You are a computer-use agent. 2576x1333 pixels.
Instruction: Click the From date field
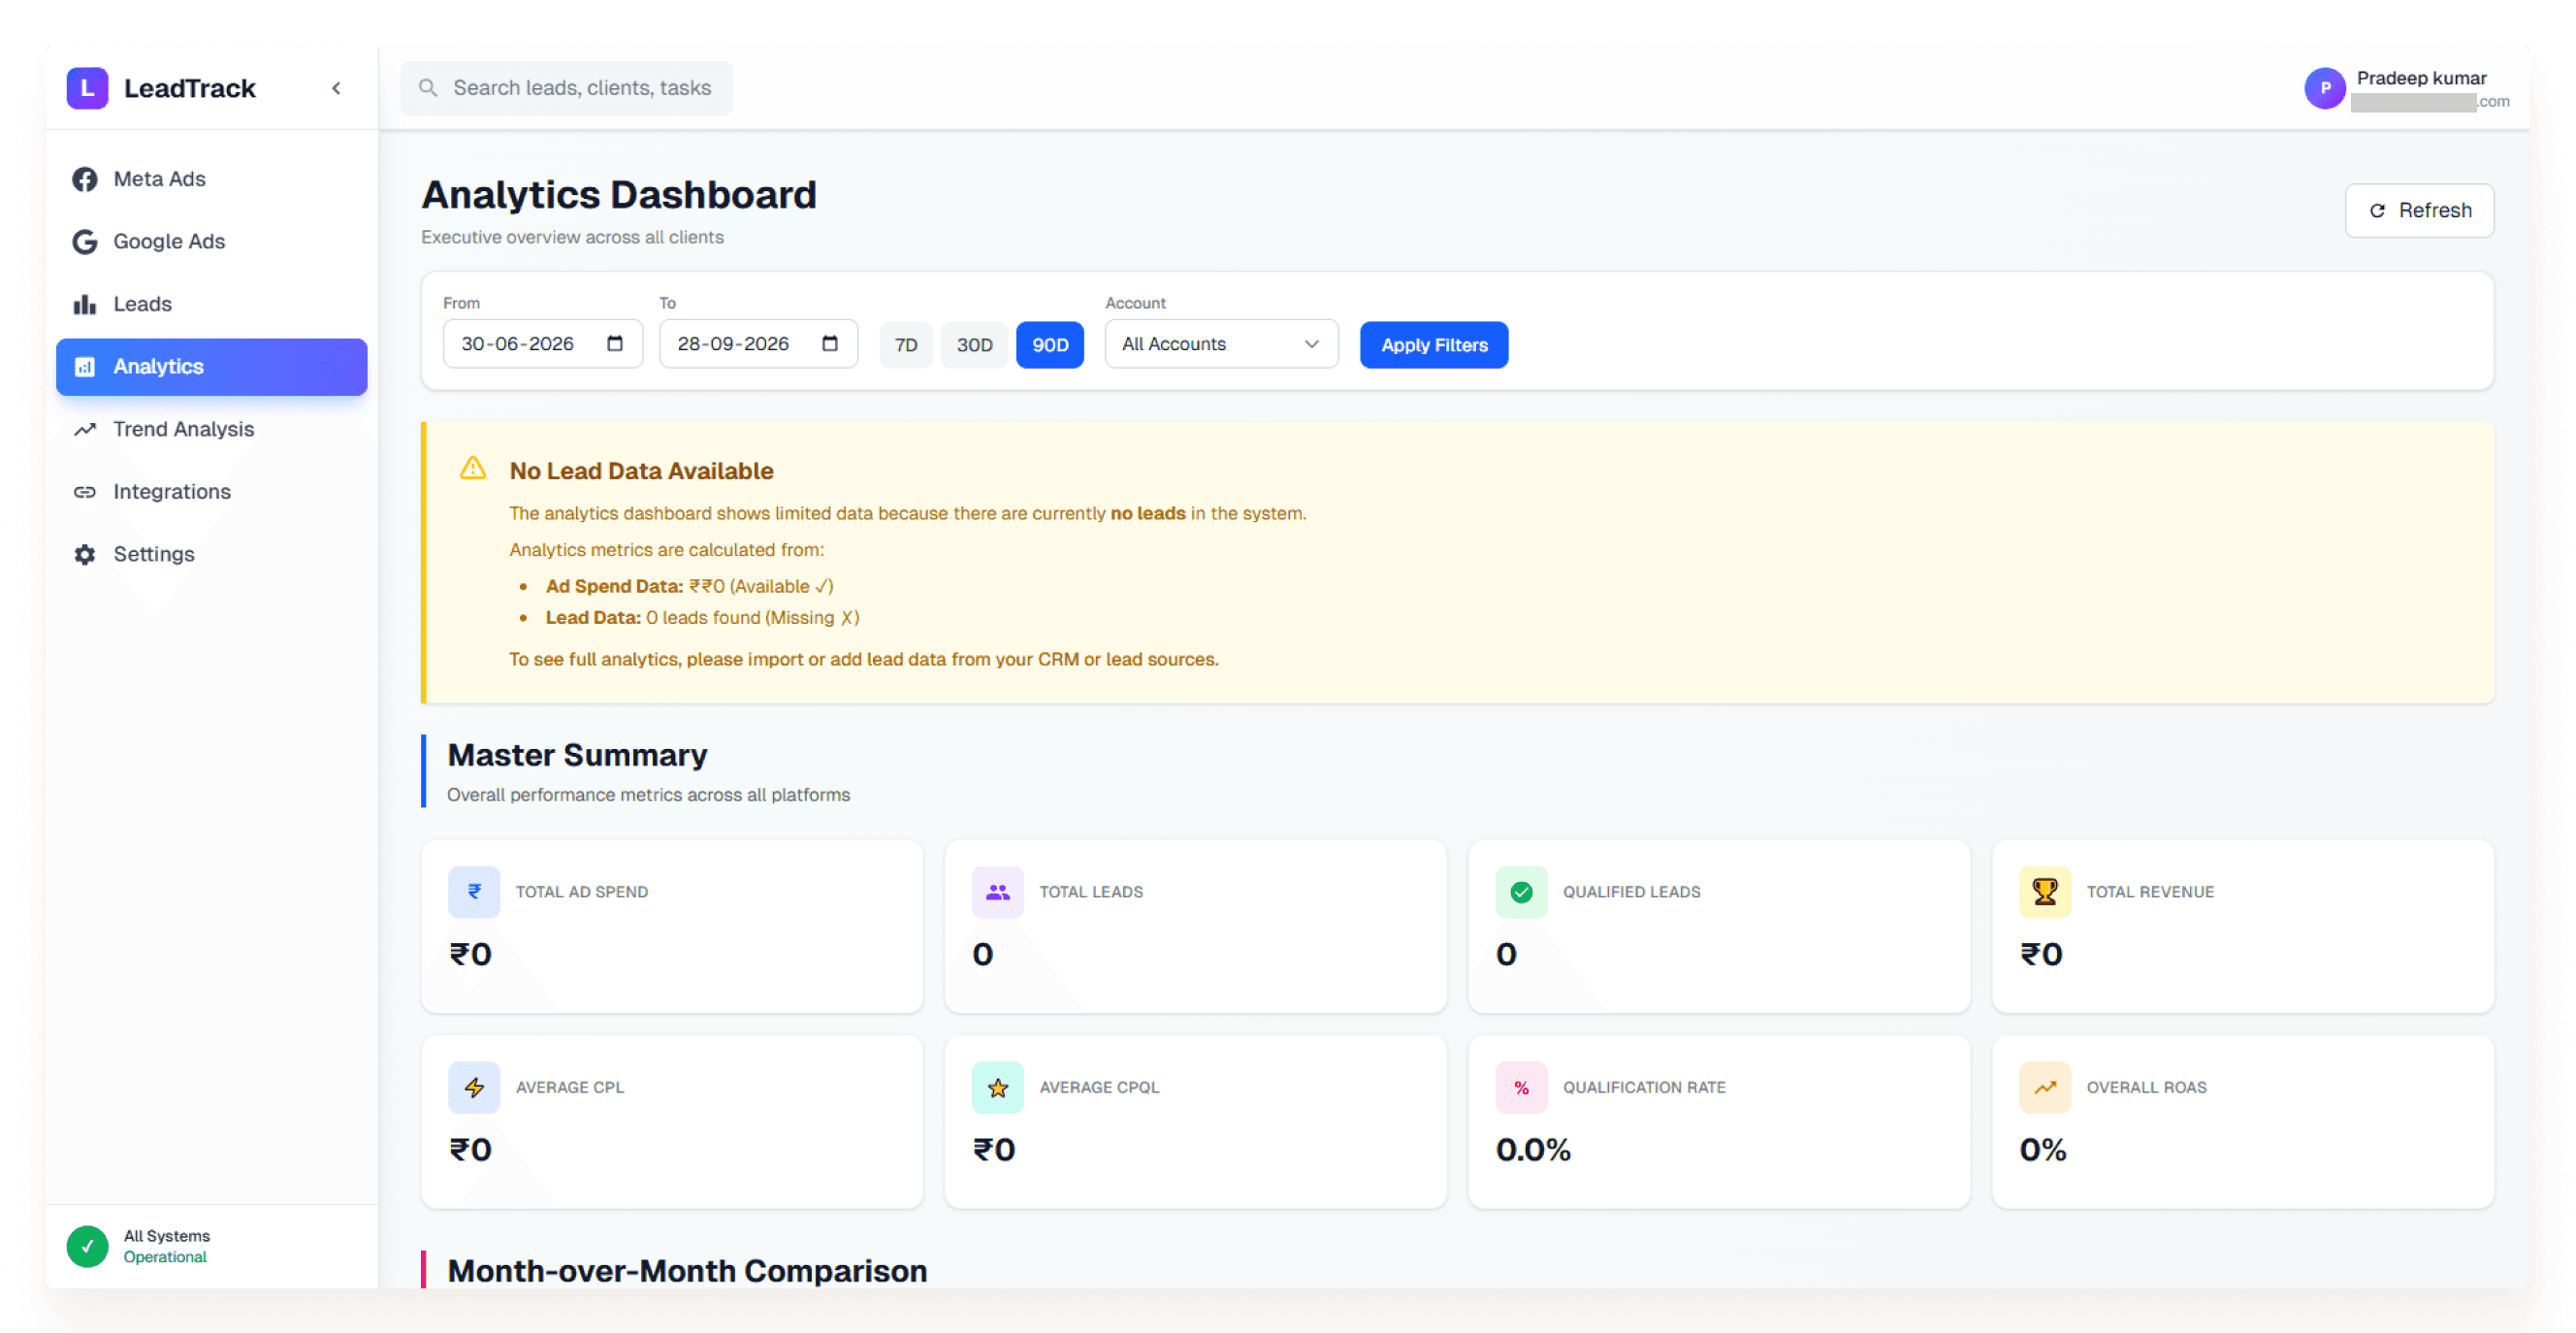pyautogui.click(x=542, y=344)
